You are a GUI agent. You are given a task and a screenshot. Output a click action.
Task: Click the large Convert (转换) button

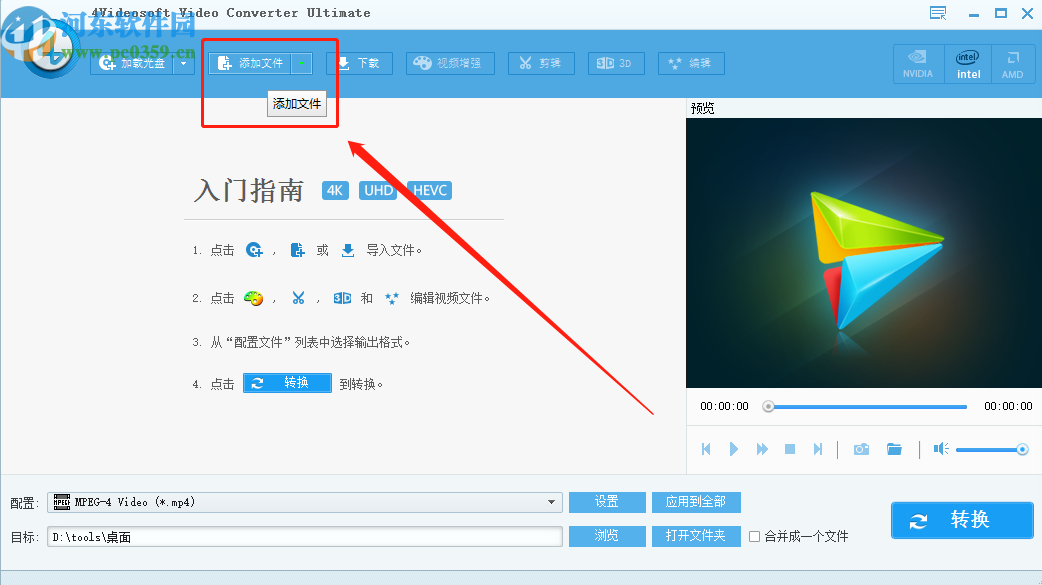pyautogui.click(x=962, y=520)
